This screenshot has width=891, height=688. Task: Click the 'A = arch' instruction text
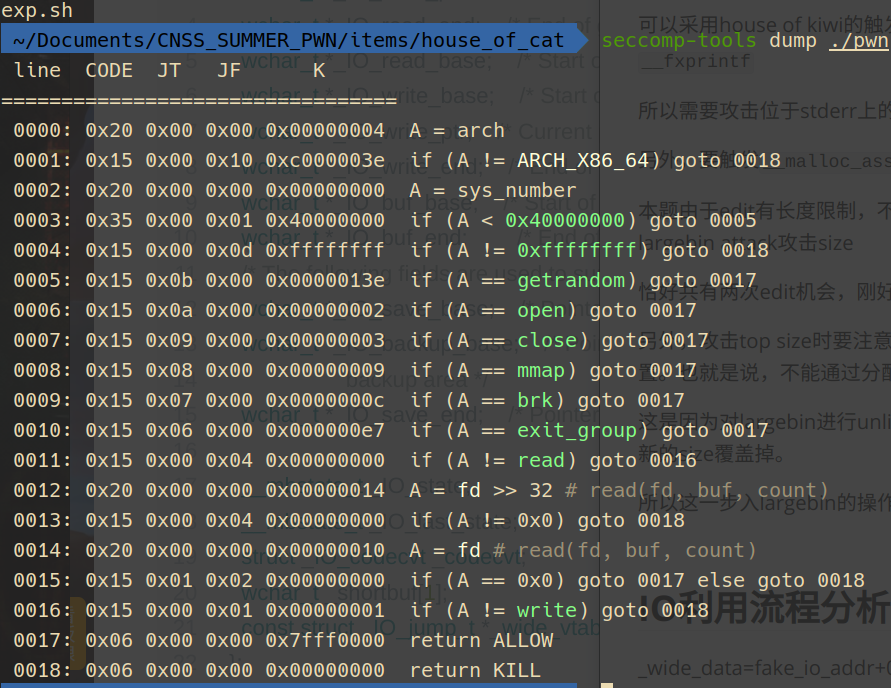tap(457, 131)
